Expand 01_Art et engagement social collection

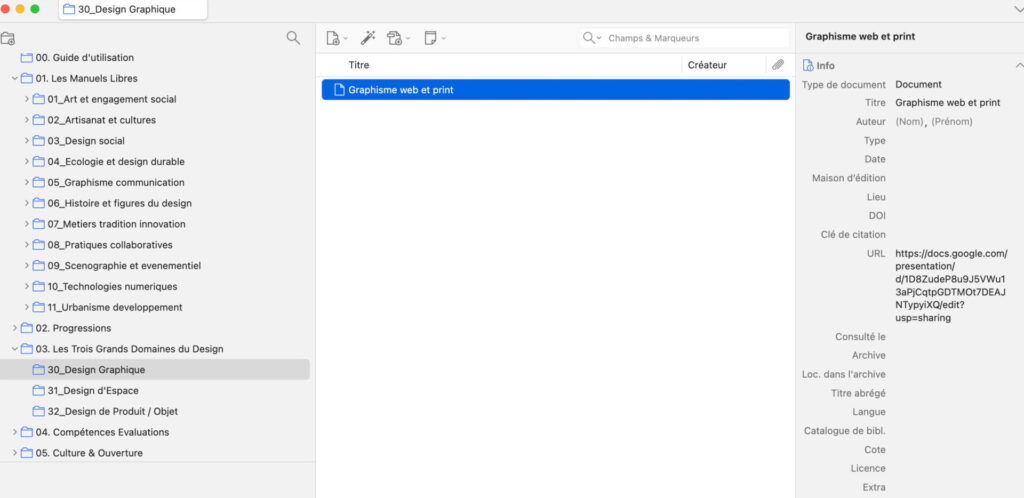tap(27, 99)
